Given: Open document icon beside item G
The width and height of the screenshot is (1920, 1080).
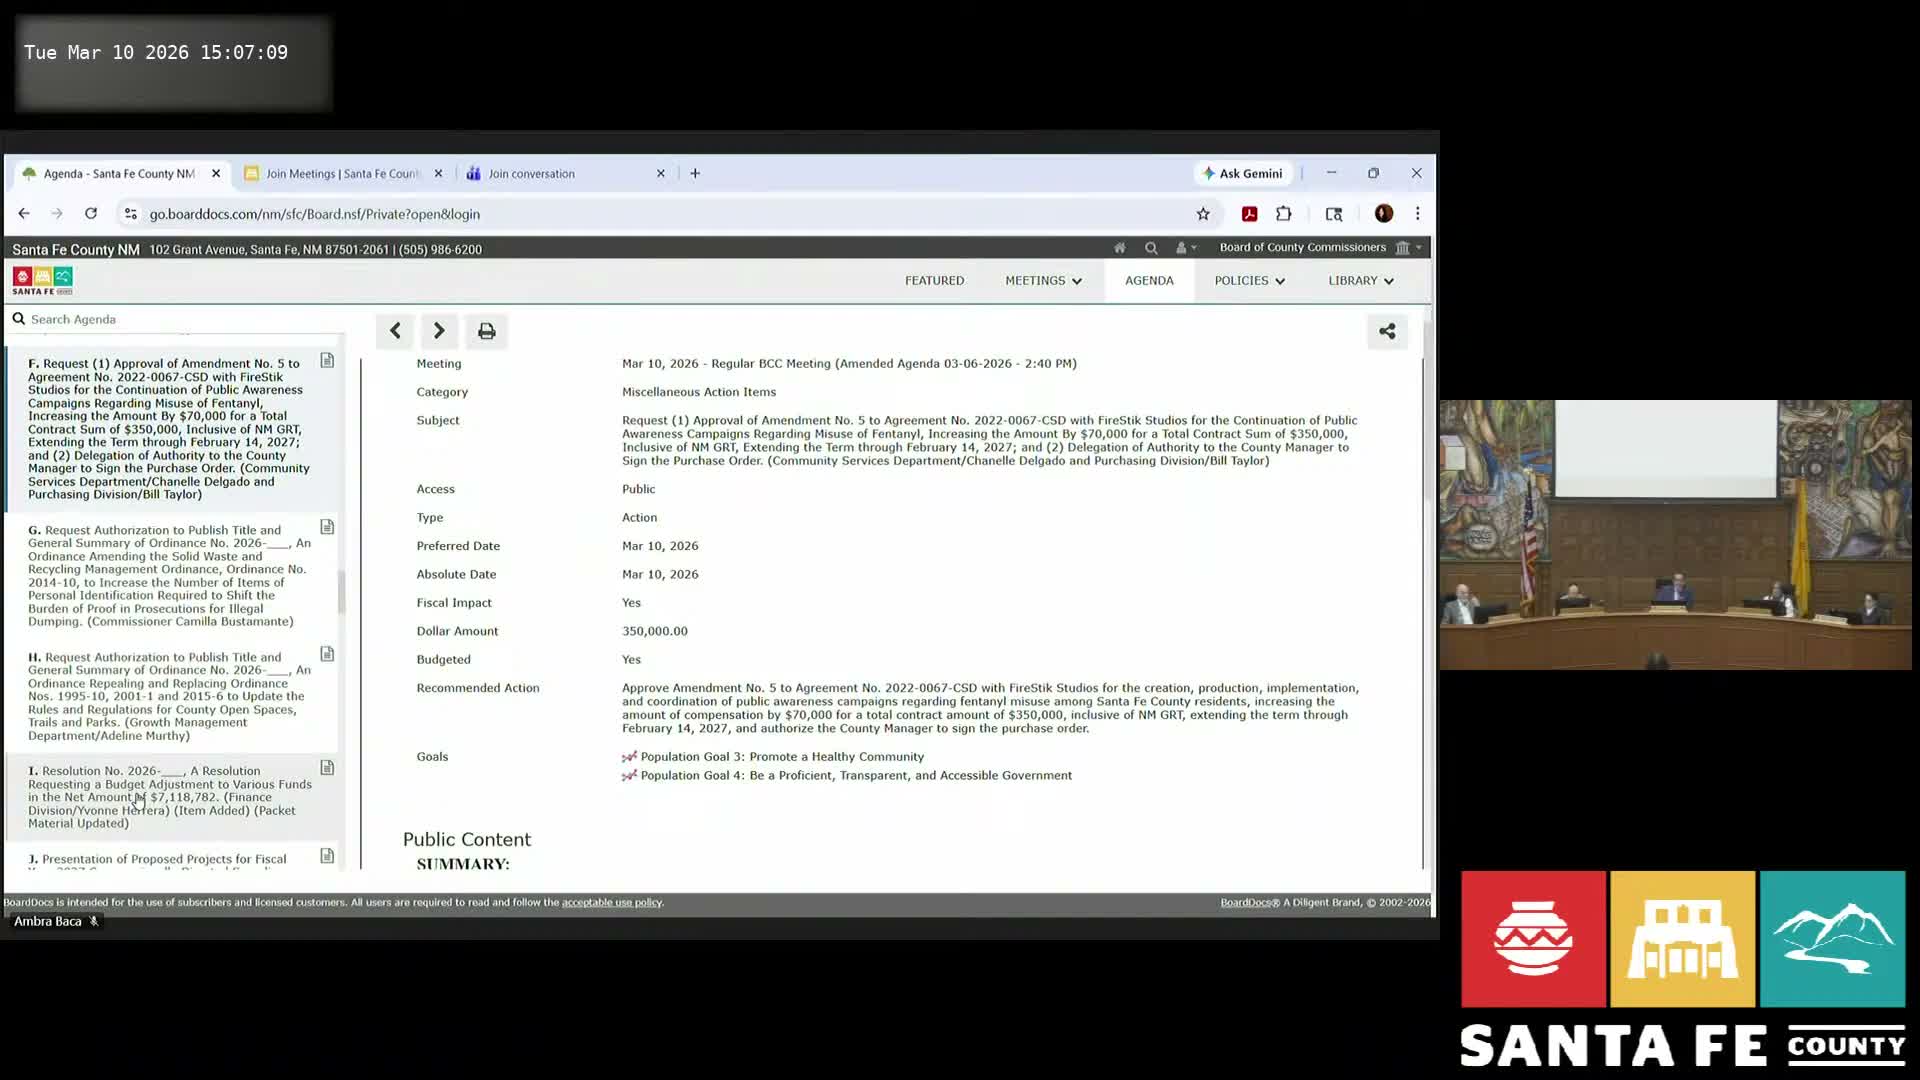Looking at the screenshot, I should [327, 527].
